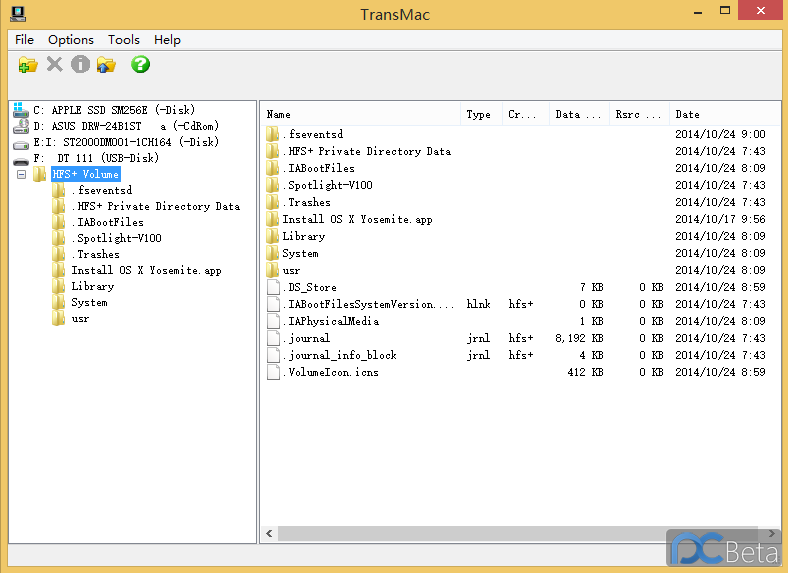The width and height of the screenshot is (788, 573).
Task: Select System folder in the file list
Action: (x=300, y=253)
